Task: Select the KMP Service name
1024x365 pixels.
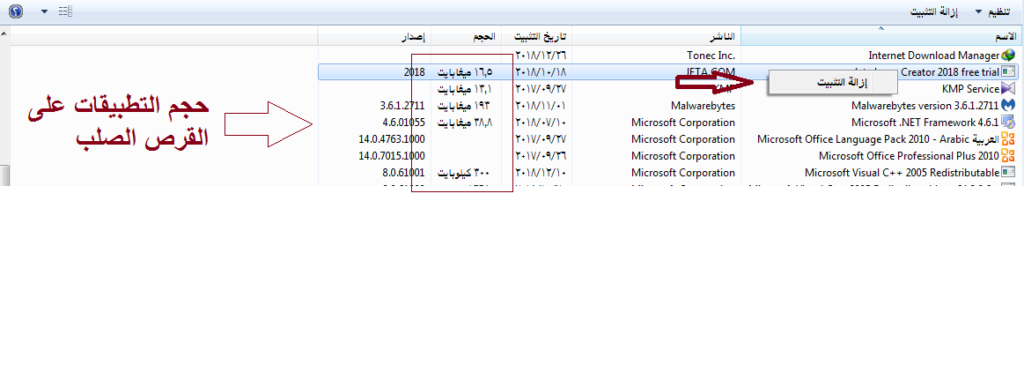Action: (970, 89)
